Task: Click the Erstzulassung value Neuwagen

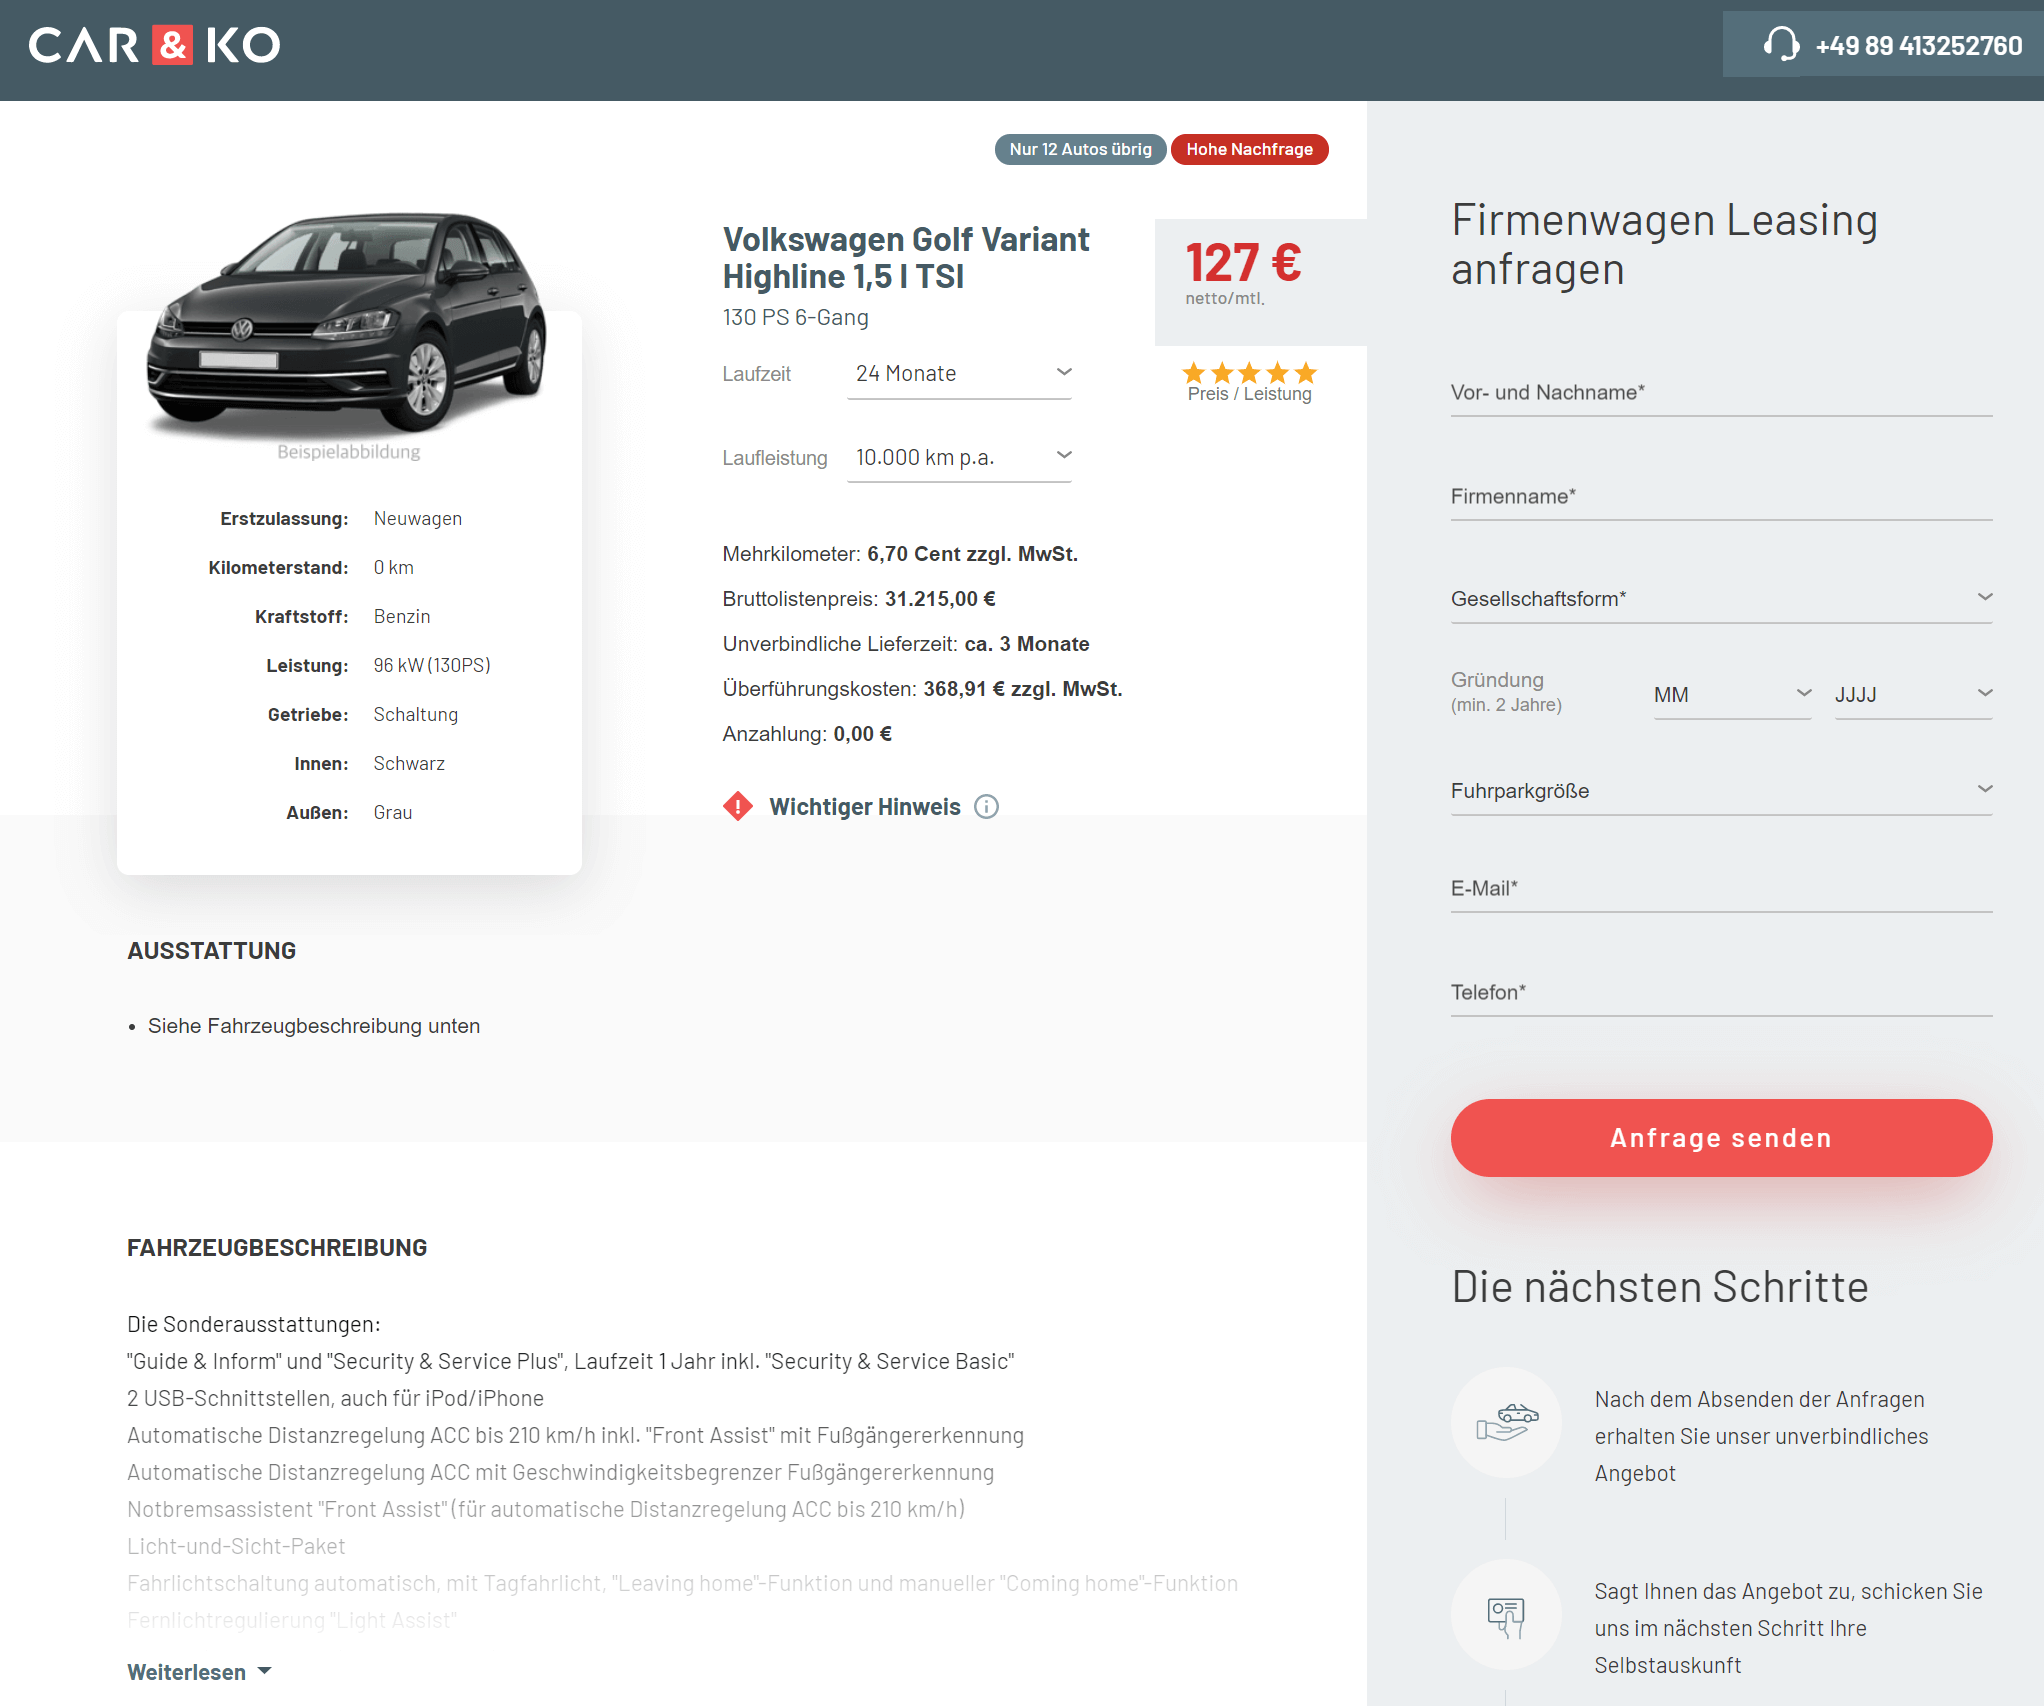Action: 418,519
